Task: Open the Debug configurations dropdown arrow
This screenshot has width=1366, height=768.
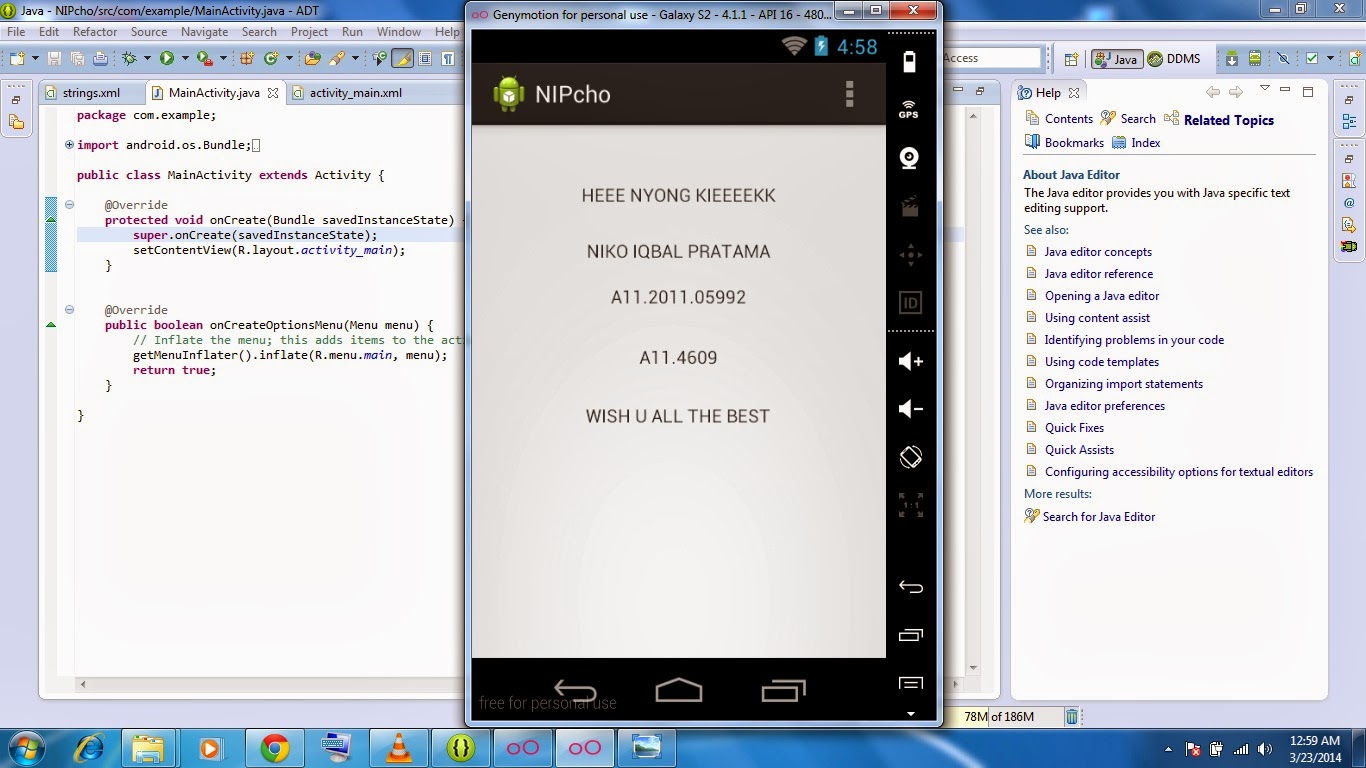Action: click(147, 58)
